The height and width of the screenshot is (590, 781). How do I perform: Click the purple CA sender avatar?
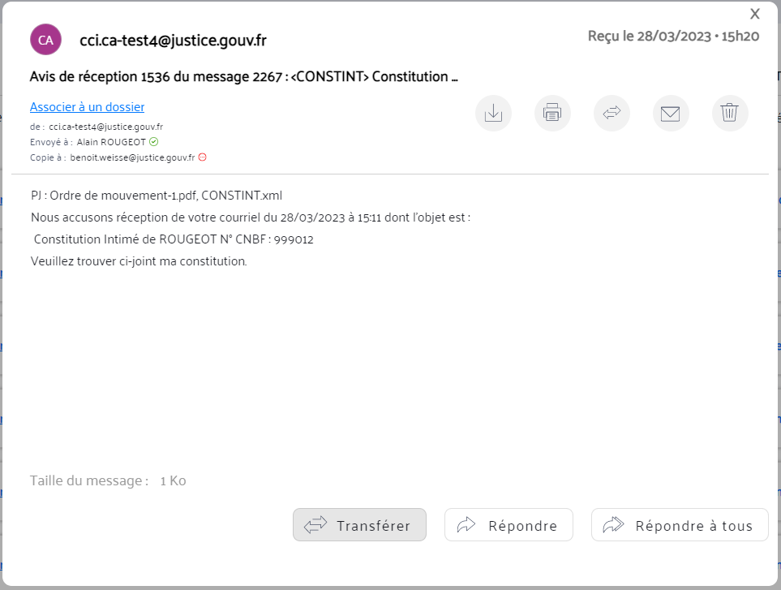tap(46, 40)
